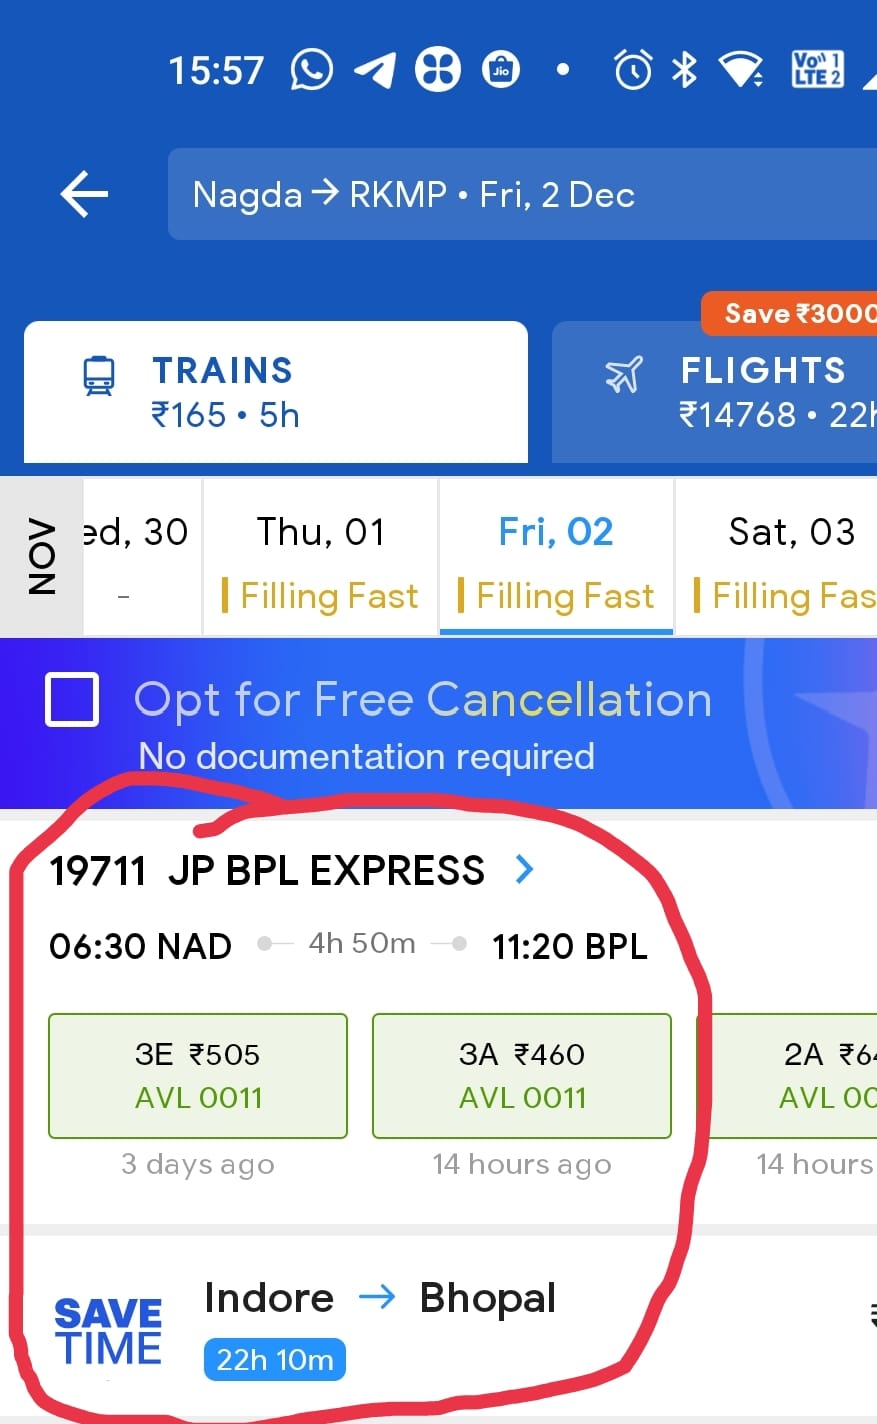Tap the back arrow icon

pos(84,194)
